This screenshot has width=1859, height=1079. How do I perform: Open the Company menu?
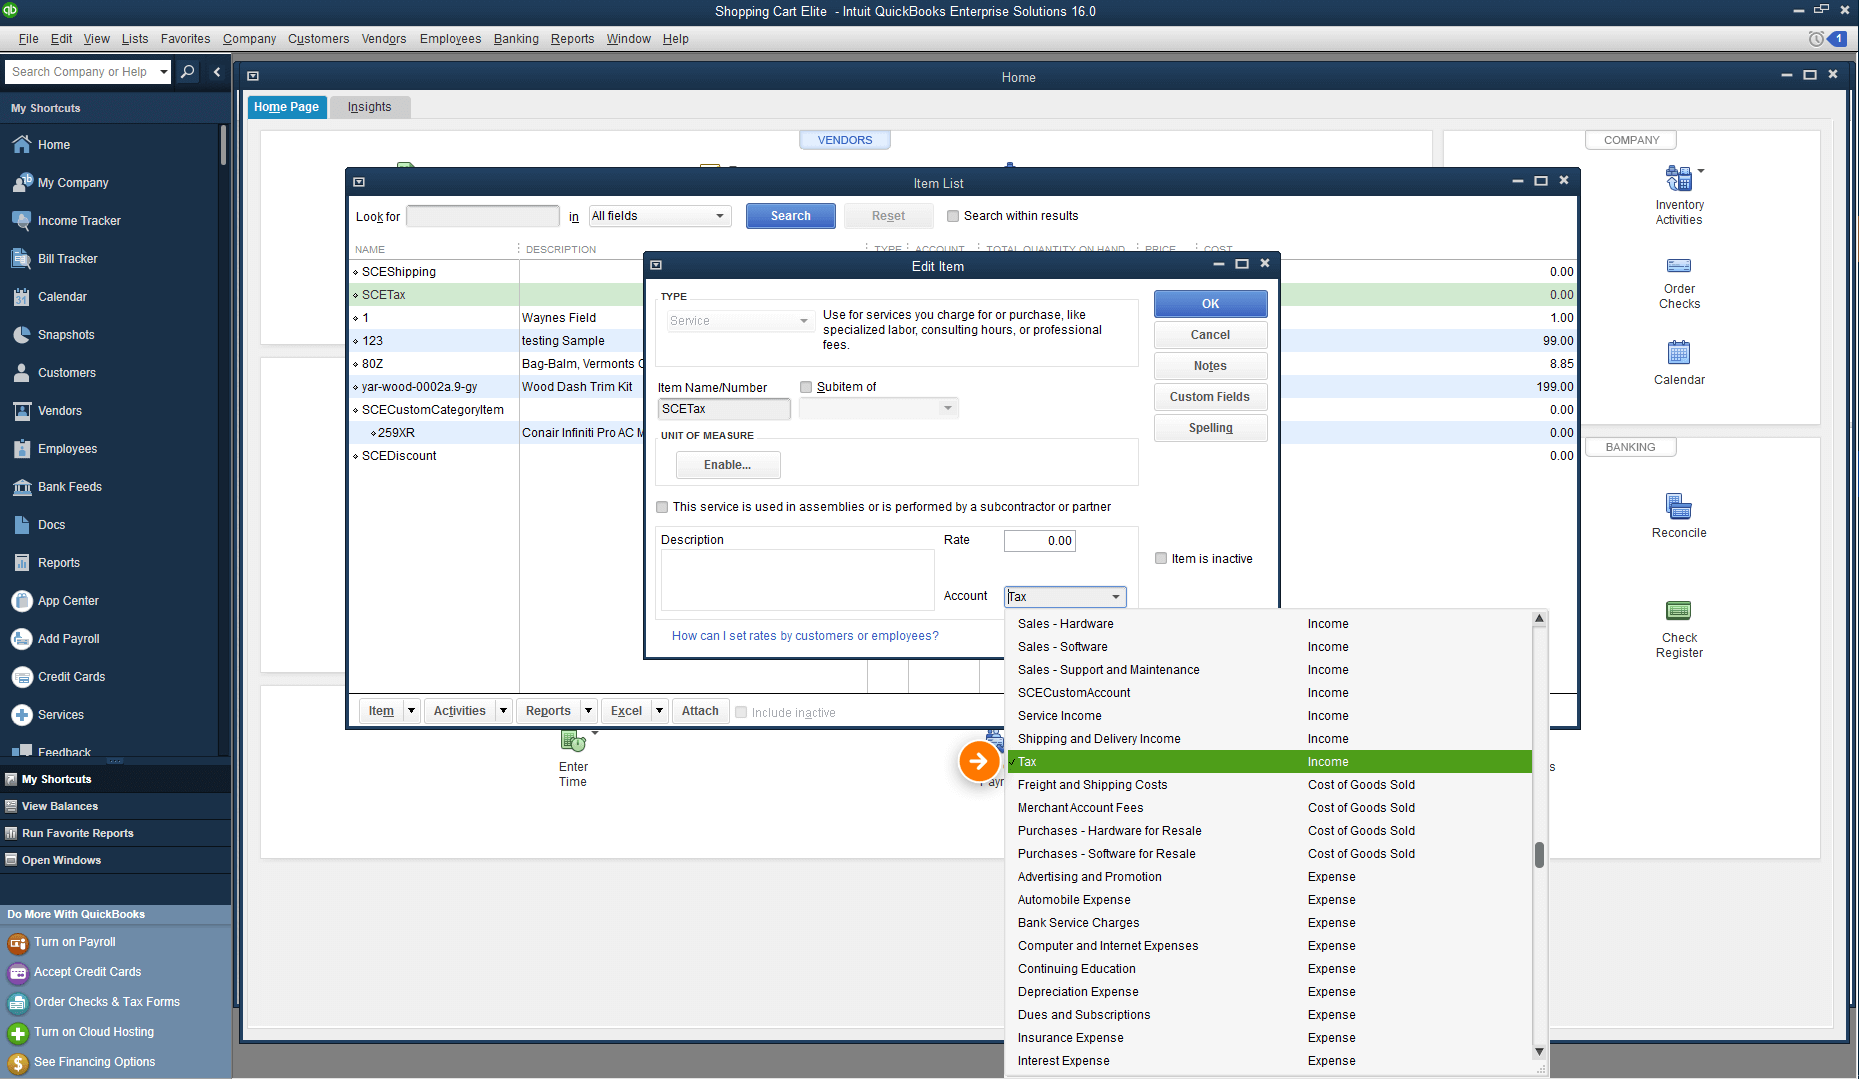(249, 39)
